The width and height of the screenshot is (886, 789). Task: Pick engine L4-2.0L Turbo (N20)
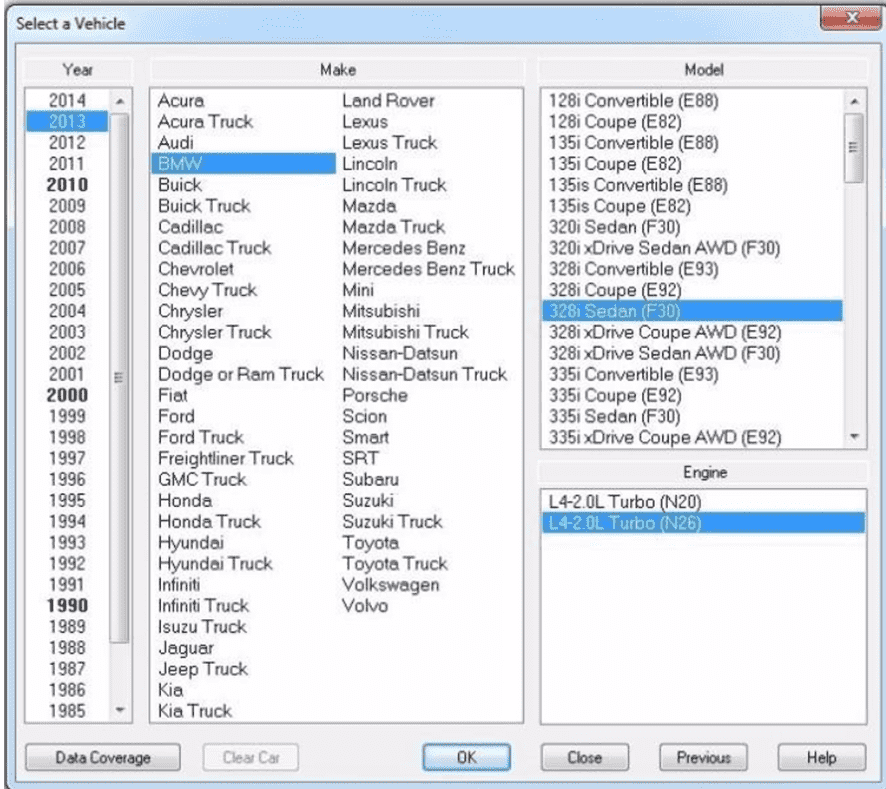624,501
